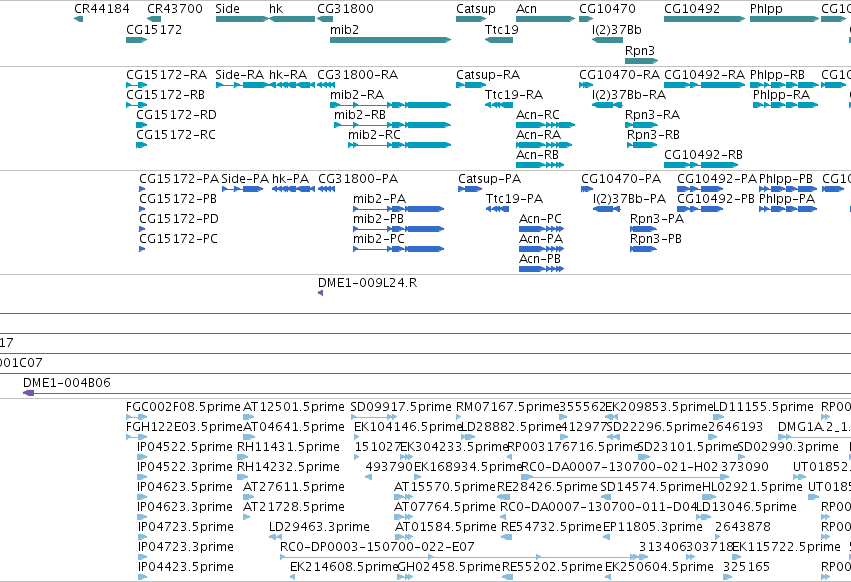Select the Catsup gene label
The width and height of the screenshot is (851, 582).
pos(475,9)
